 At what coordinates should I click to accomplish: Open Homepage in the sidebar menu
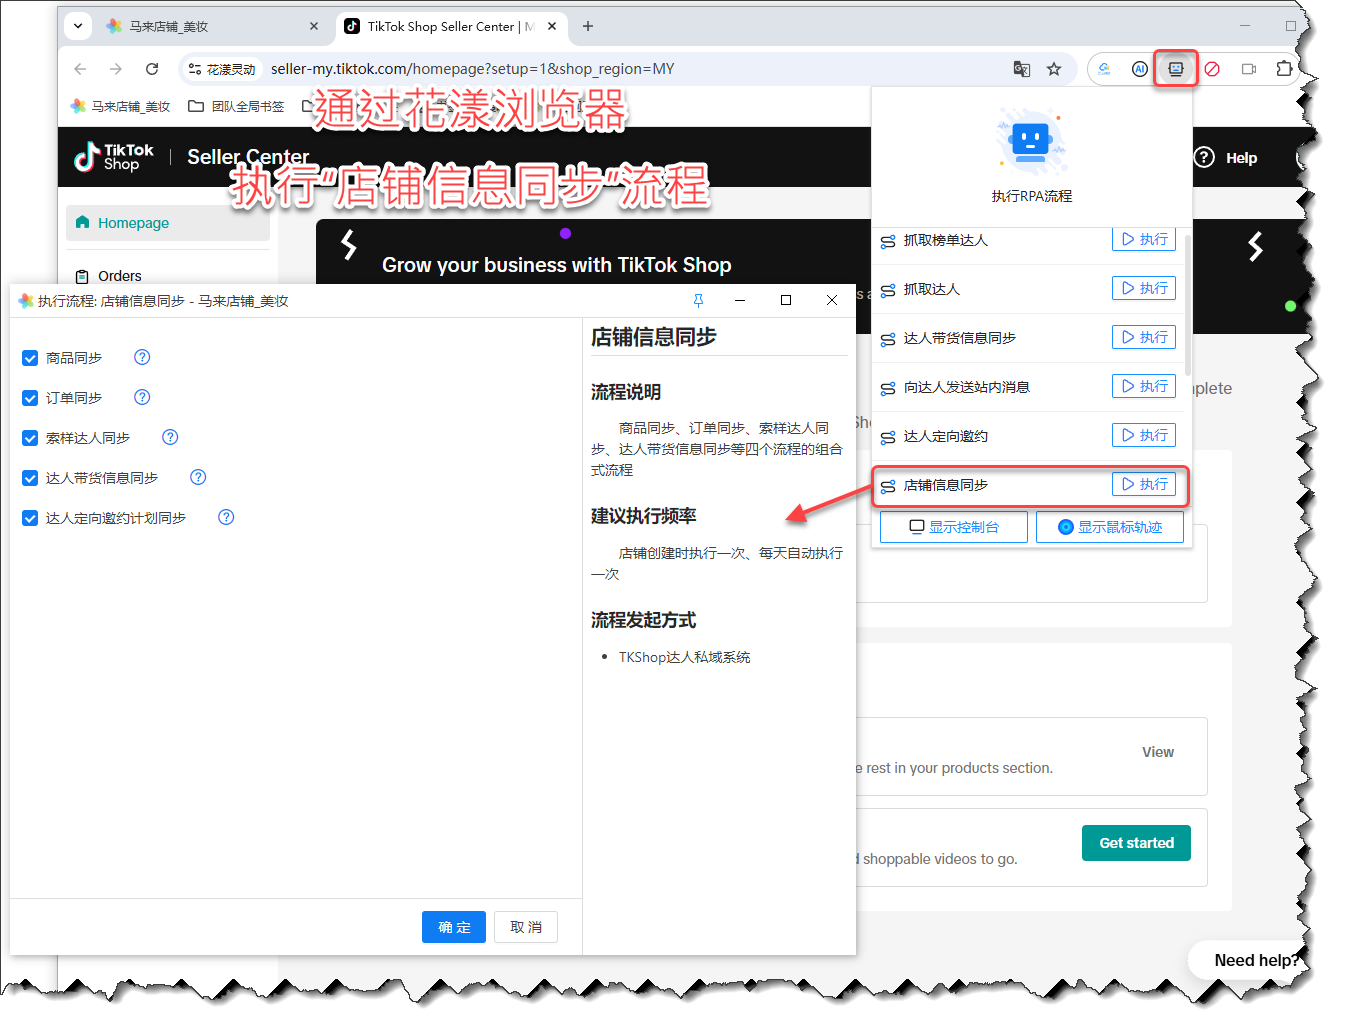[168, 223]
